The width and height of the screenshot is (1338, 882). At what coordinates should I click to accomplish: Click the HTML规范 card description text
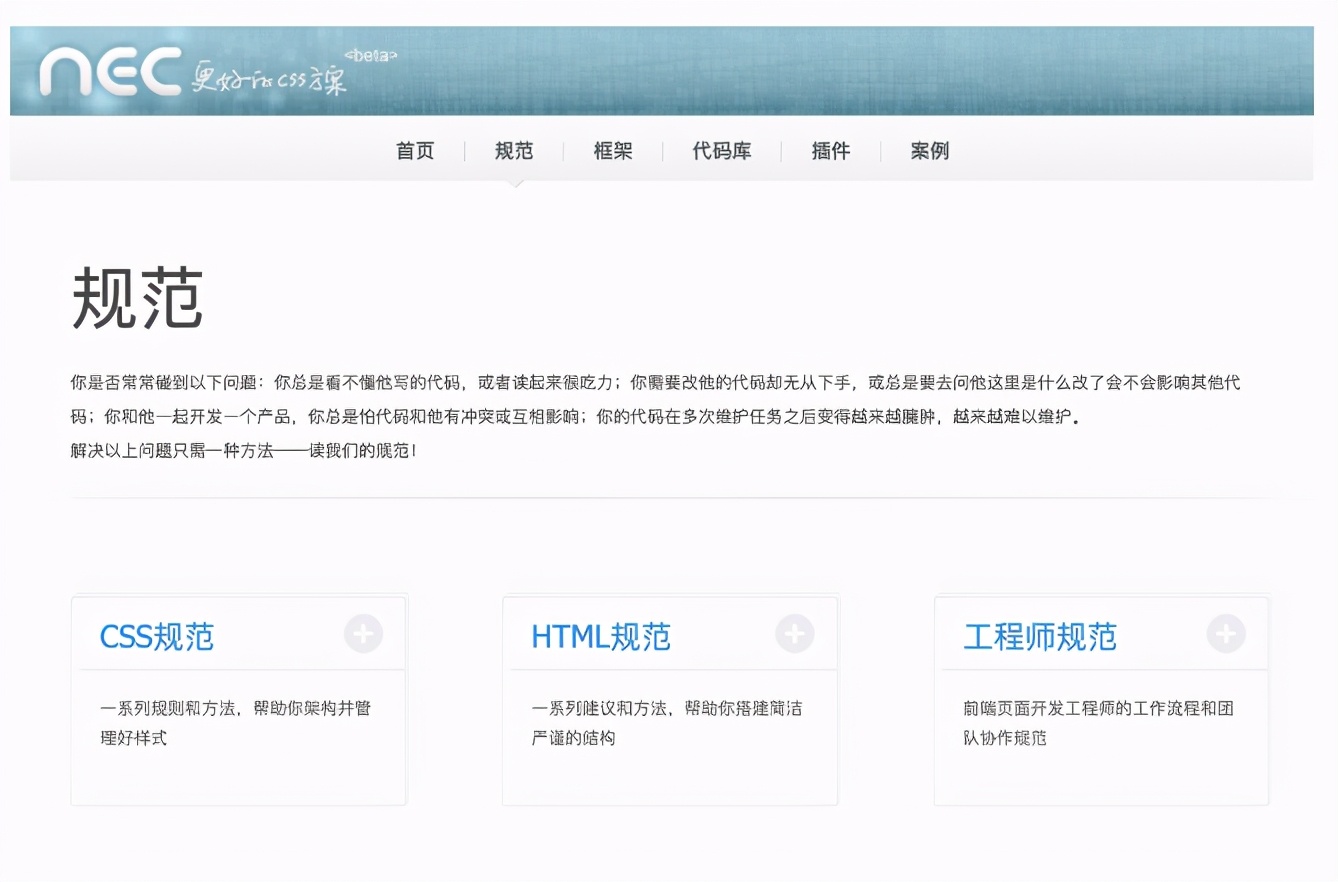[667, 723]
